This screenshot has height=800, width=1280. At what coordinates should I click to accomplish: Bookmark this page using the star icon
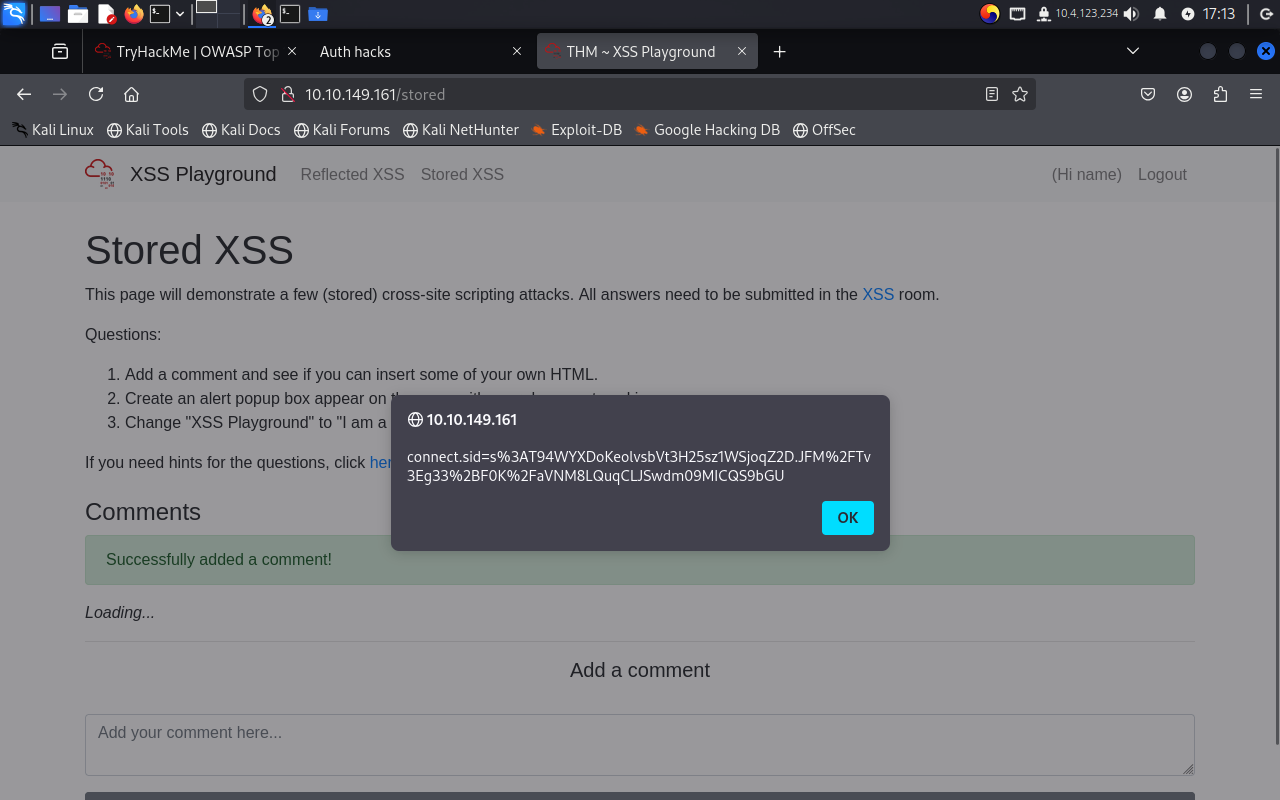tap(1019, 94)
